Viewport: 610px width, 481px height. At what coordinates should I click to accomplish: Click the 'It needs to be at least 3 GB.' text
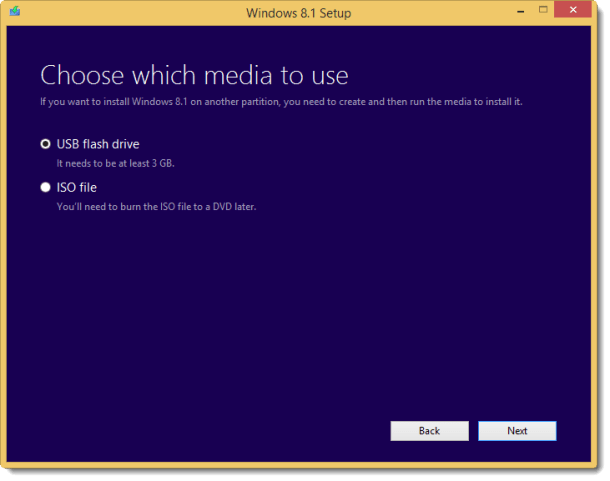116,163
